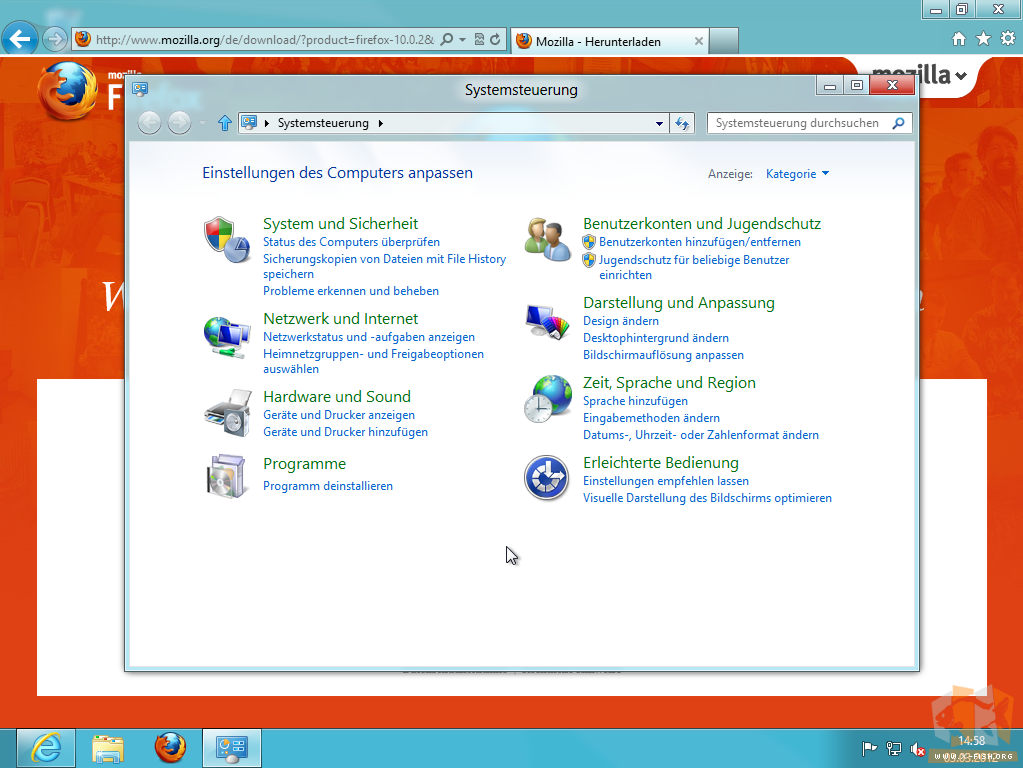Click Status des Computers überprüfen link
The height and width of the screenshot is (768, 1023).
click(351, 241)
